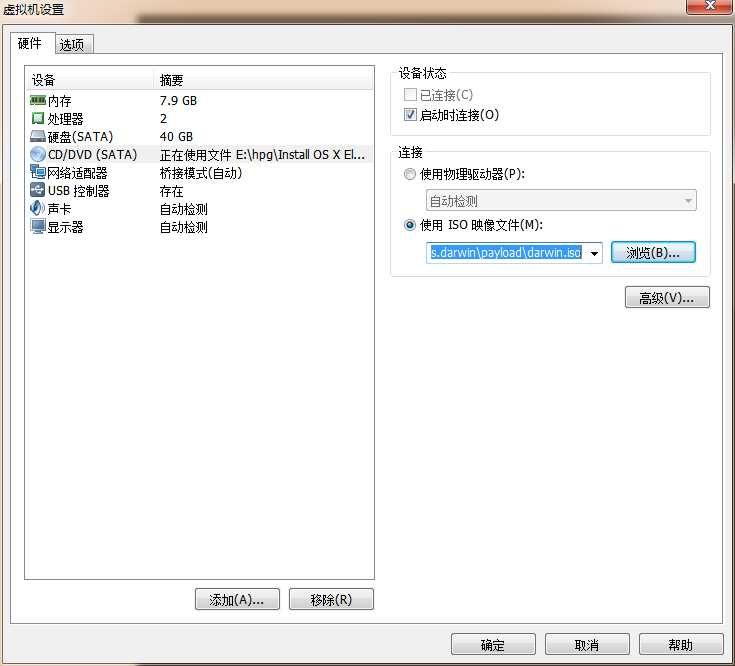
Task: Select 使用 ISO 映像文件(M) radio button
Action: click(410, 225)
